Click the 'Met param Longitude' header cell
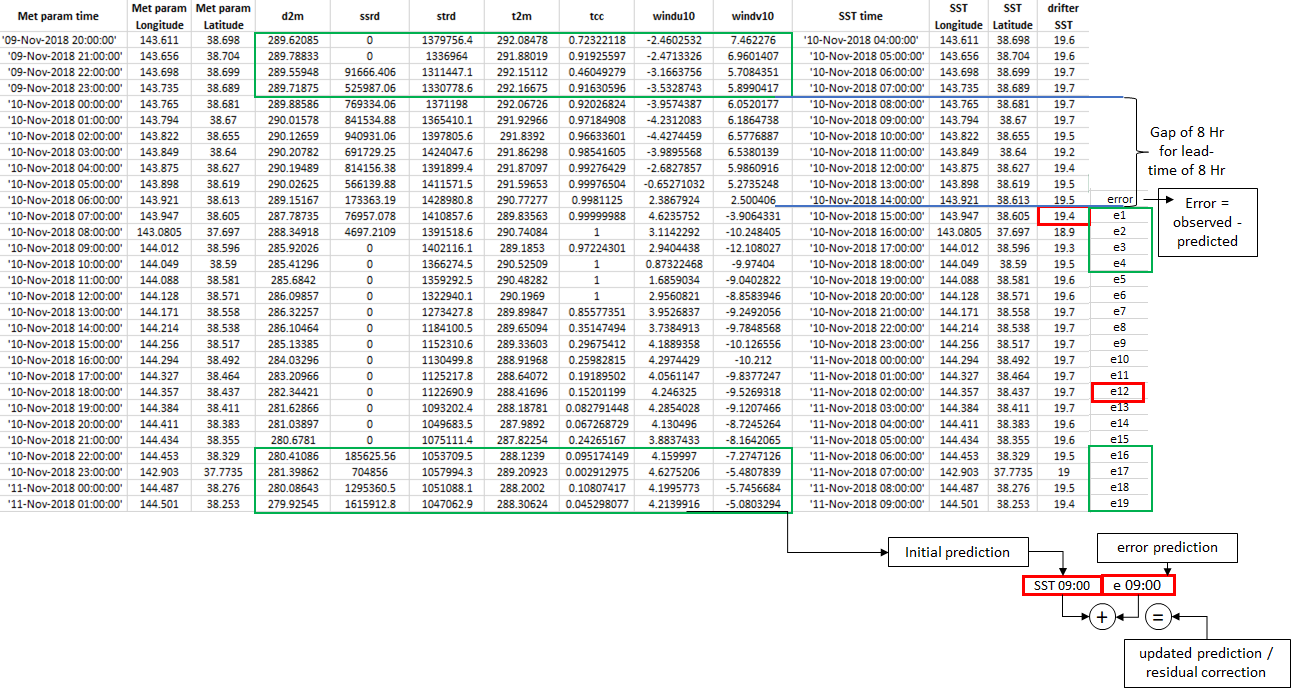The image size is (1296, 695). pyautogui.click(x=160, y=17)
